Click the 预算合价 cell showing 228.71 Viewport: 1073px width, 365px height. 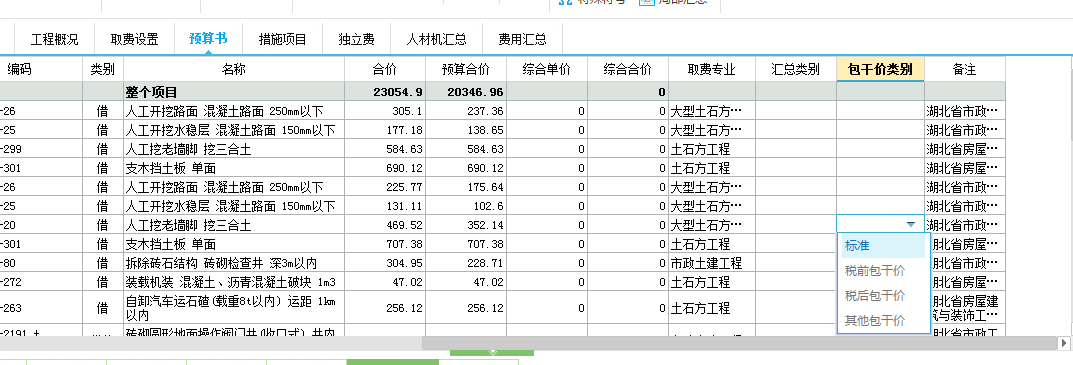tap(466, 263)
